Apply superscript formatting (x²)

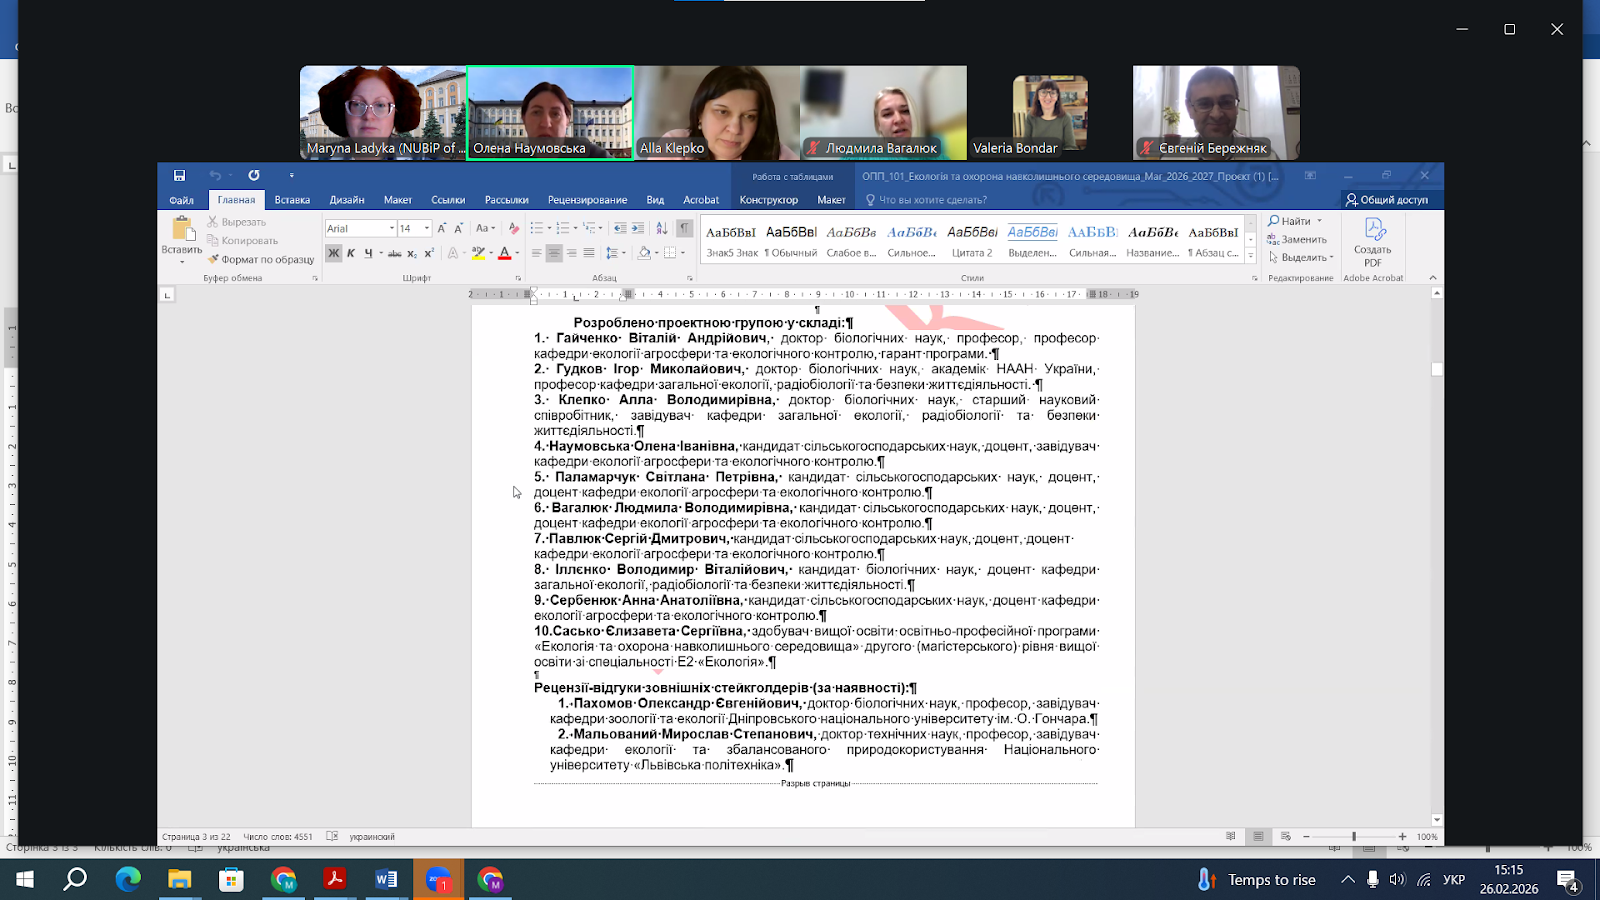click(x=429, y=253)
